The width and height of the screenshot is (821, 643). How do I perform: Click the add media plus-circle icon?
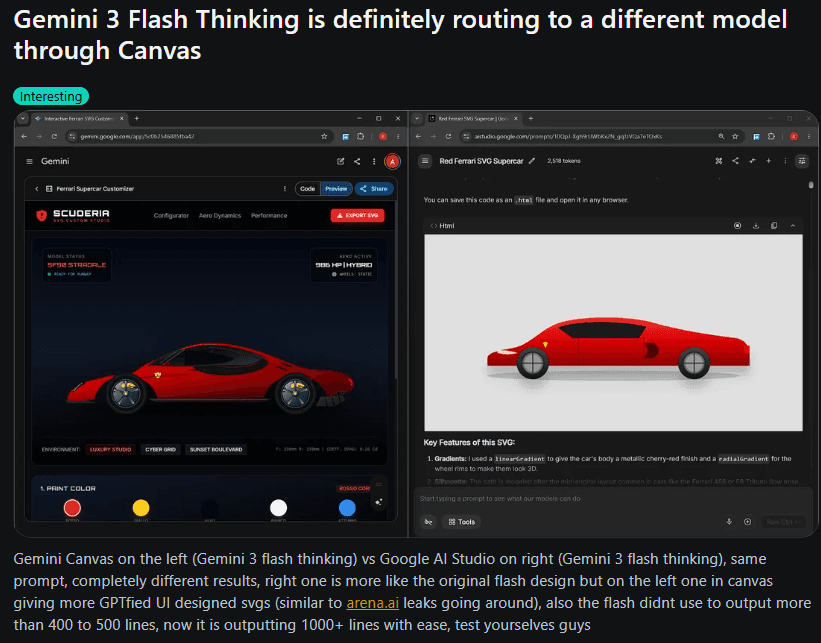pyautogui.click(x=748, y=522)
